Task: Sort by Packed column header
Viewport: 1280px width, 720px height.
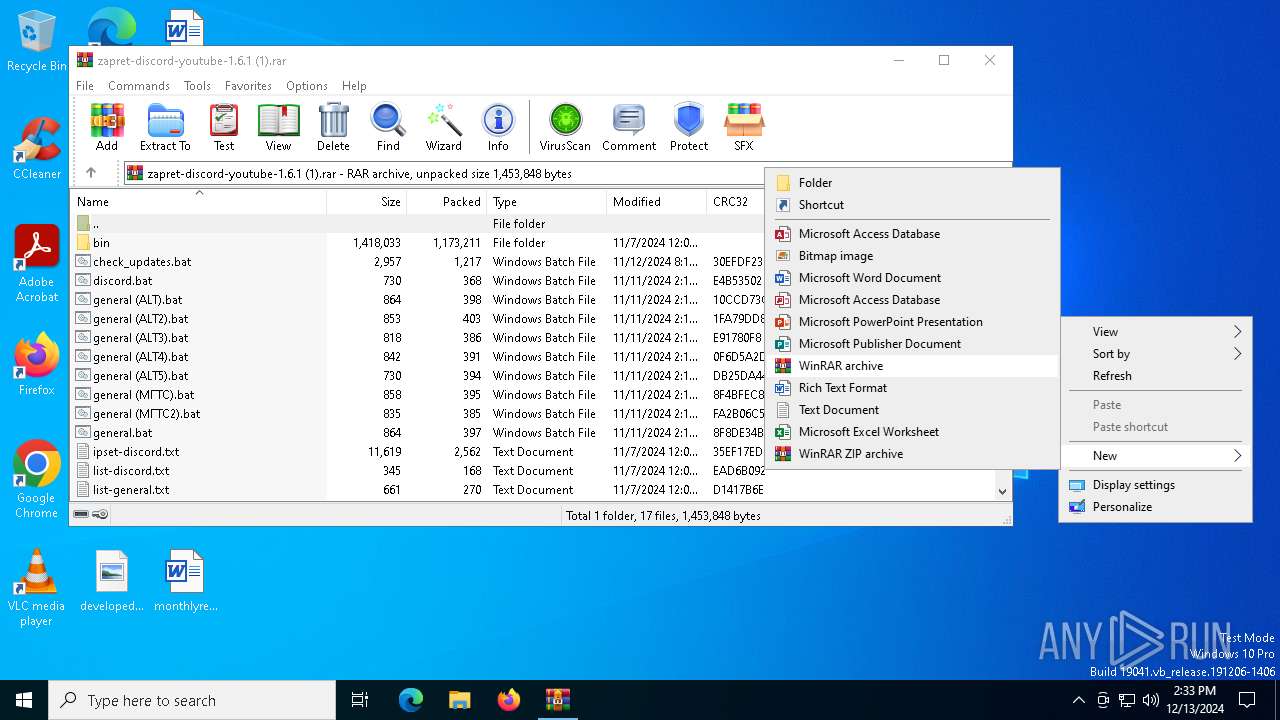Action: [x=446, y=202]
